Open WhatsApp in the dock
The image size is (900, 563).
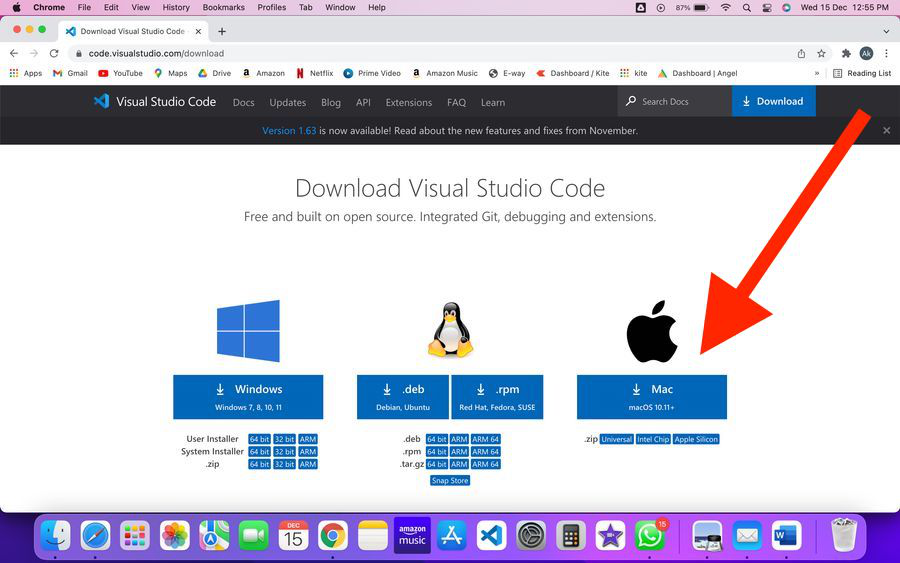click(650, 536)
